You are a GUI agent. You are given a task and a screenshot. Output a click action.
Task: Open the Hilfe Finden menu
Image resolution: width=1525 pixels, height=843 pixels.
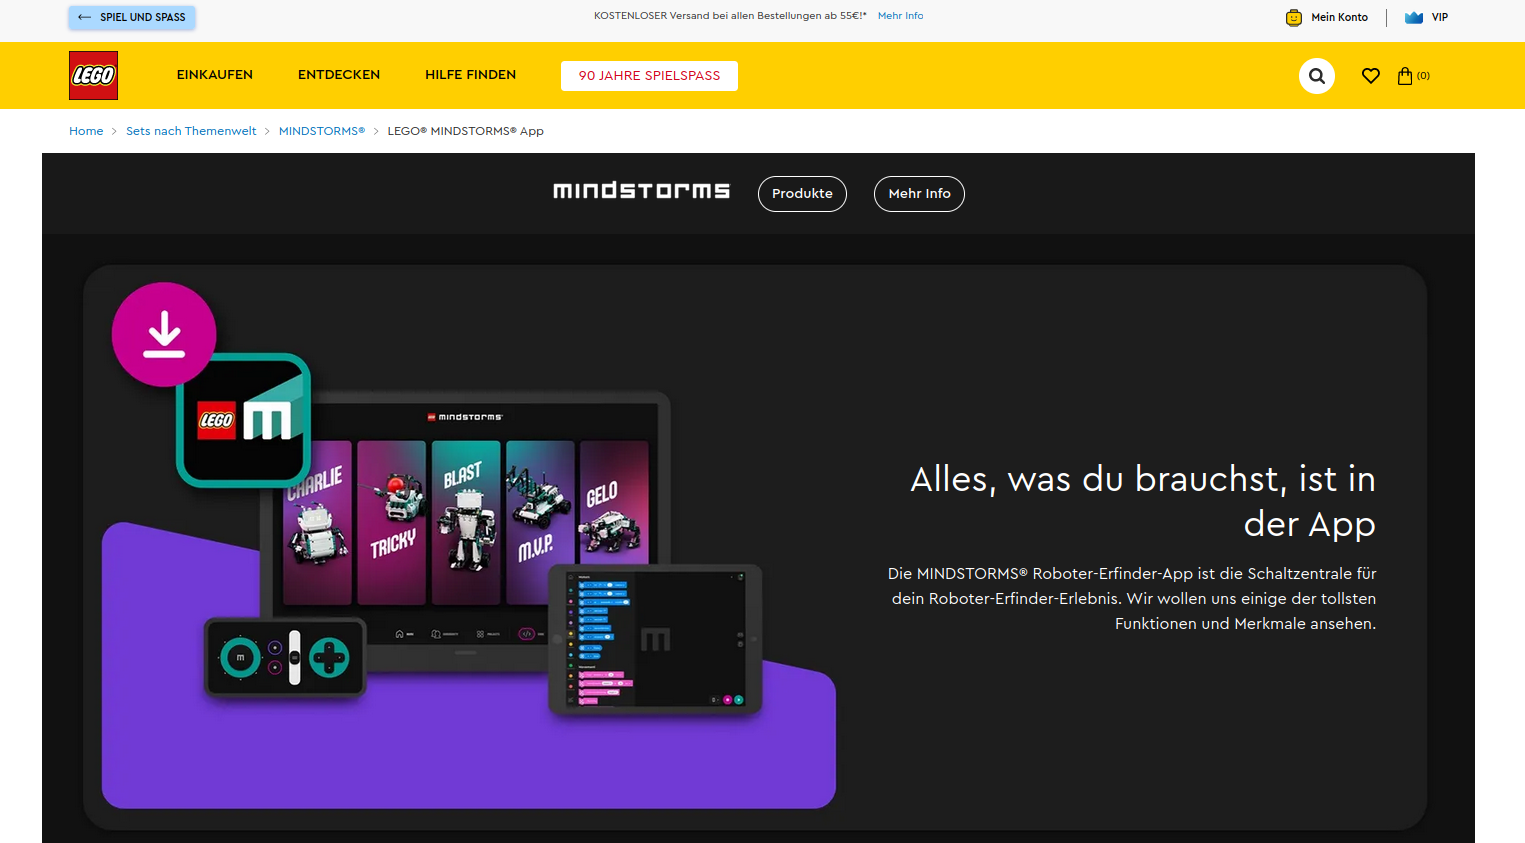click(470, 75)
